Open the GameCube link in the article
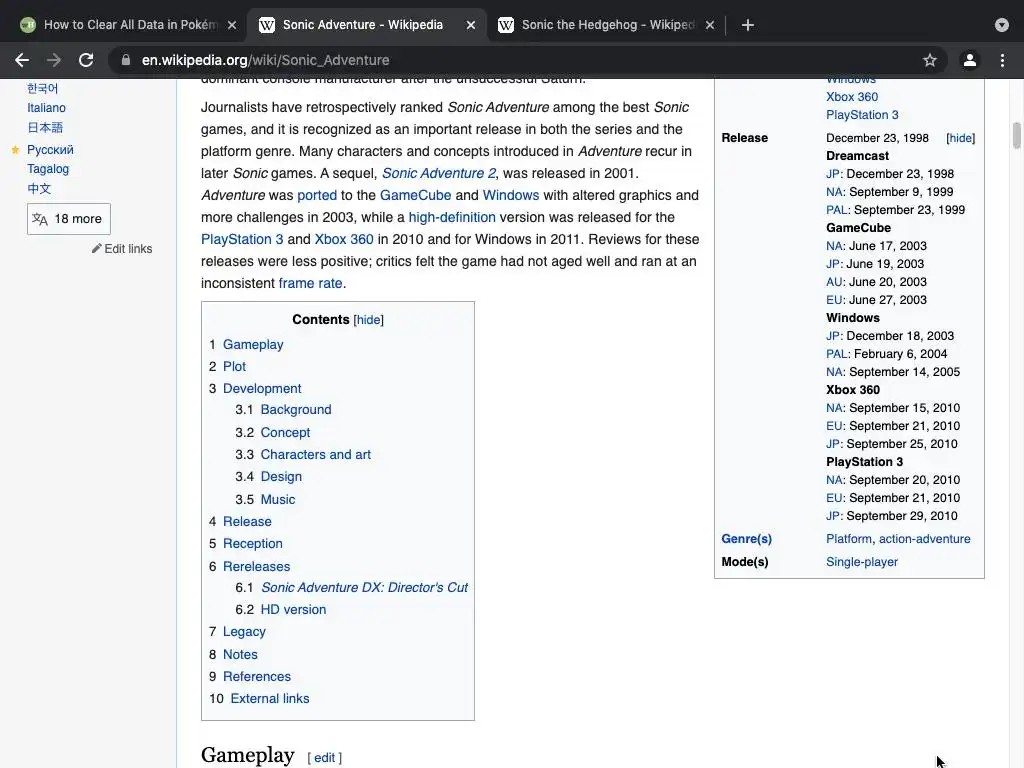The width and height of the screenshot is (1024, 768). pyautogui.click(x=415, y=195)
